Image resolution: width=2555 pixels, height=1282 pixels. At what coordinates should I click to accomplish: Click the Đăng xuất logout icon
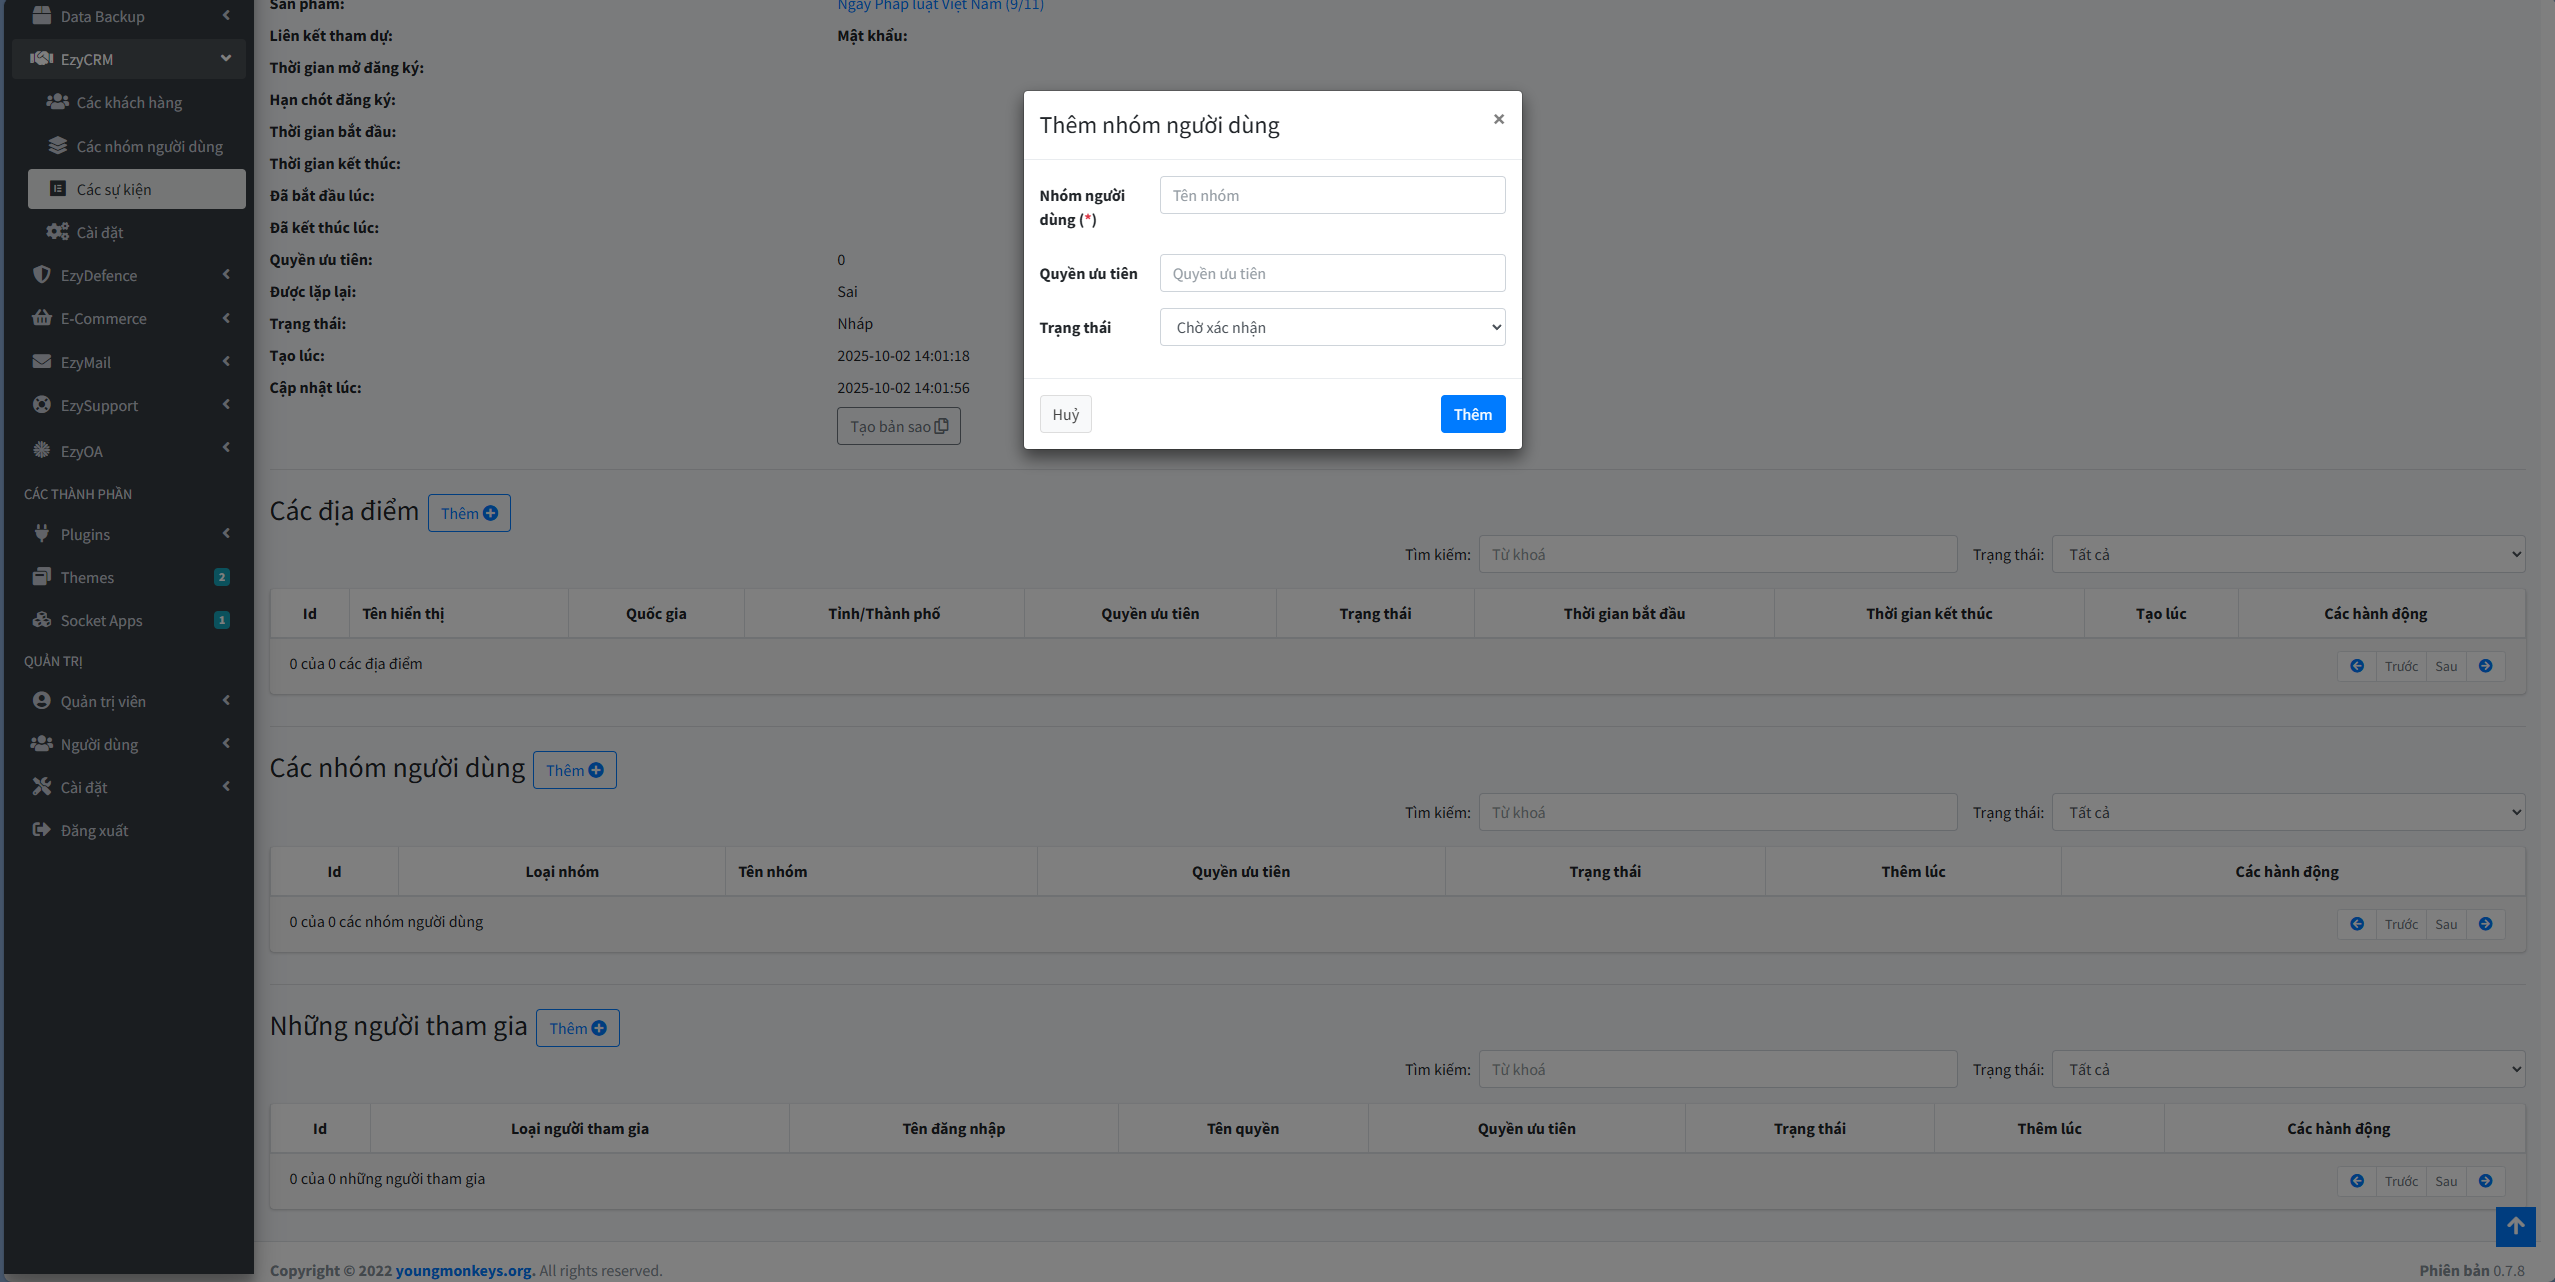(x=41, y=830)
